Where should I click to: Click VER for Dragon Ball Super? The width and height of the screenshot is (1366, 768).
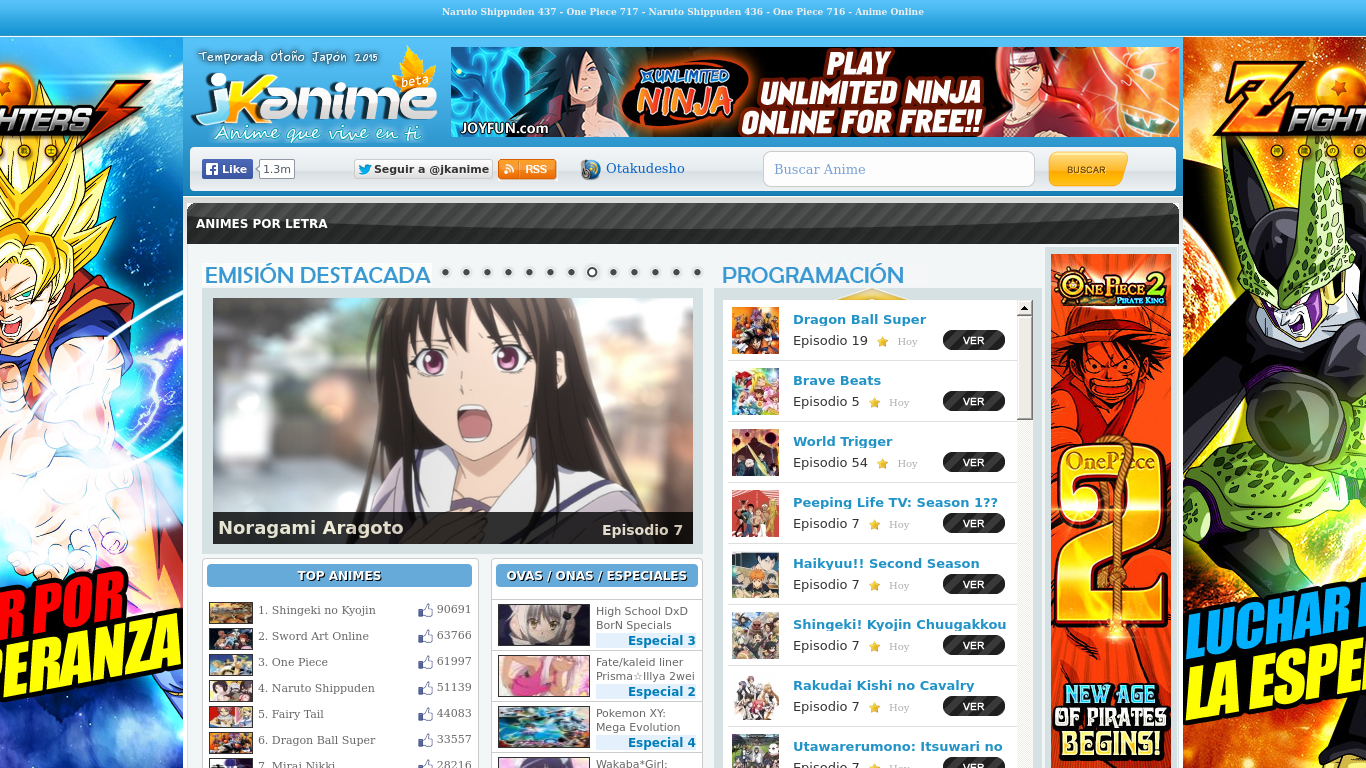974,341
